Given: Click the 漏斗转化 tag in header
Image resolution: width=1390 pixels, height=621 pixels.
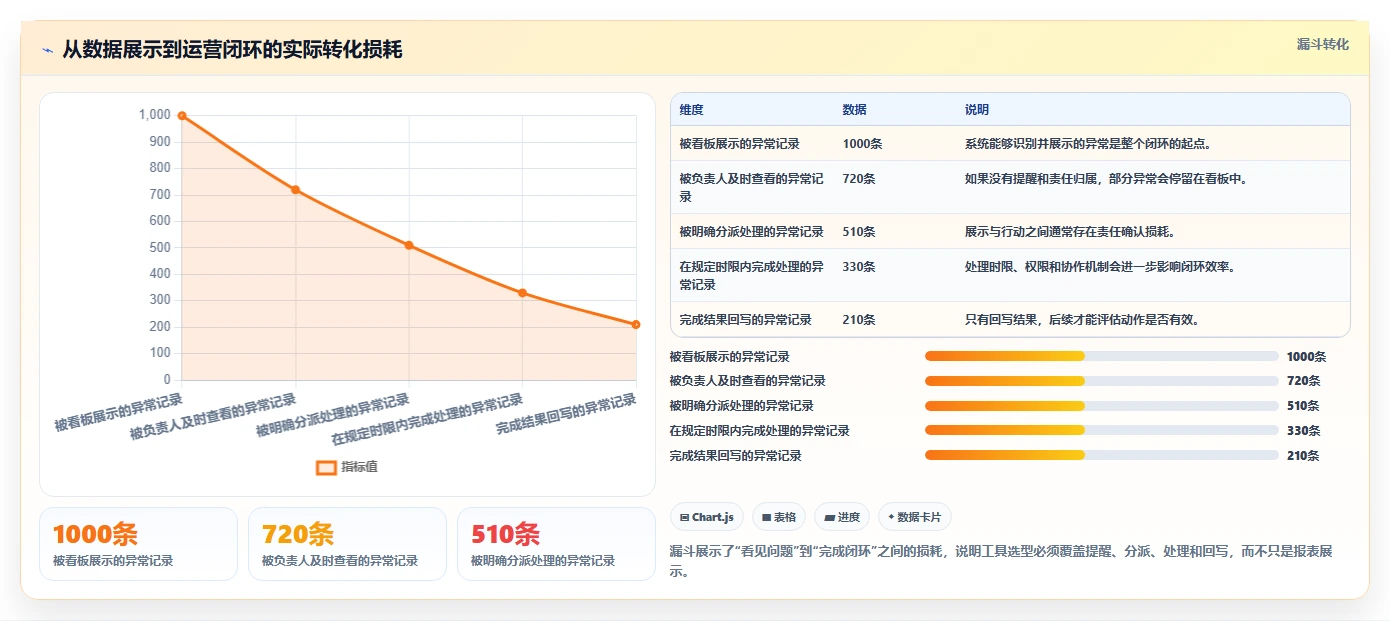Looking at the screenshot, I should [1322, 44].
